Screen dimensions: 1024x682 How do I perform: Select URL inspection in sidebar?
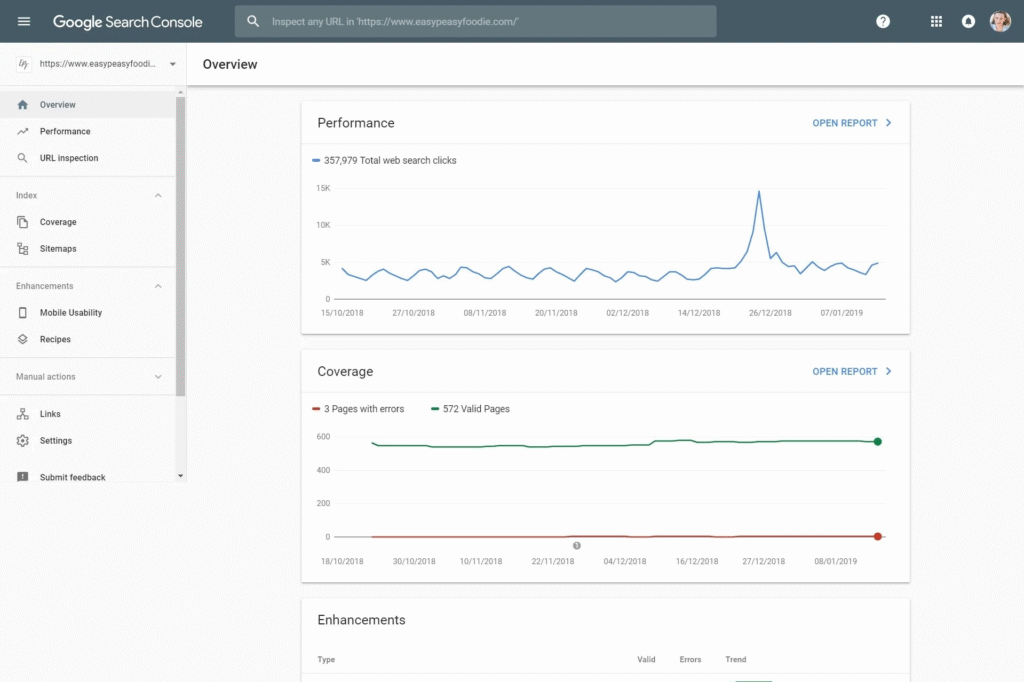click(69, 158)
